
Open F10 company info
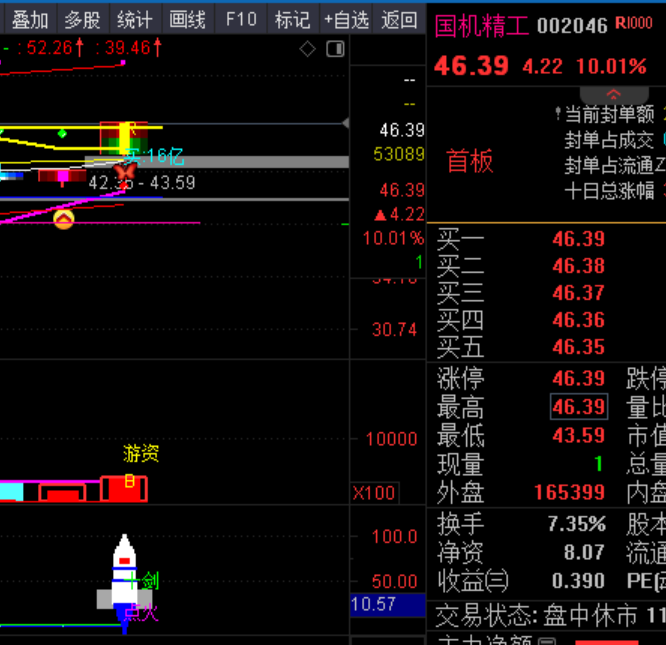tap(241, 20)
